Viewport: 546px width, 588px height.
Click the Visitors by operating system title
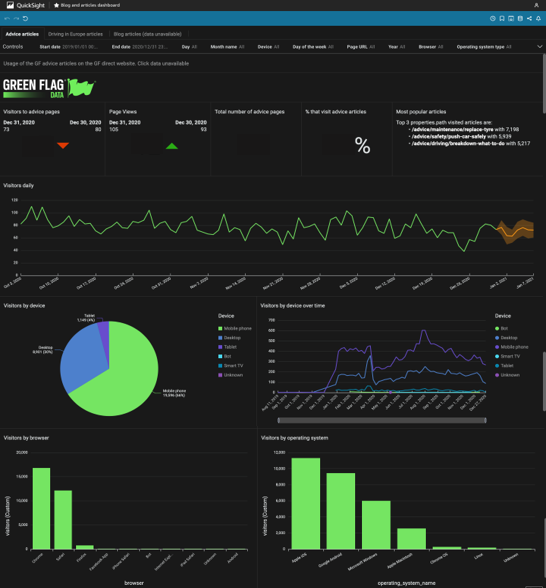(x=294, y=438)
